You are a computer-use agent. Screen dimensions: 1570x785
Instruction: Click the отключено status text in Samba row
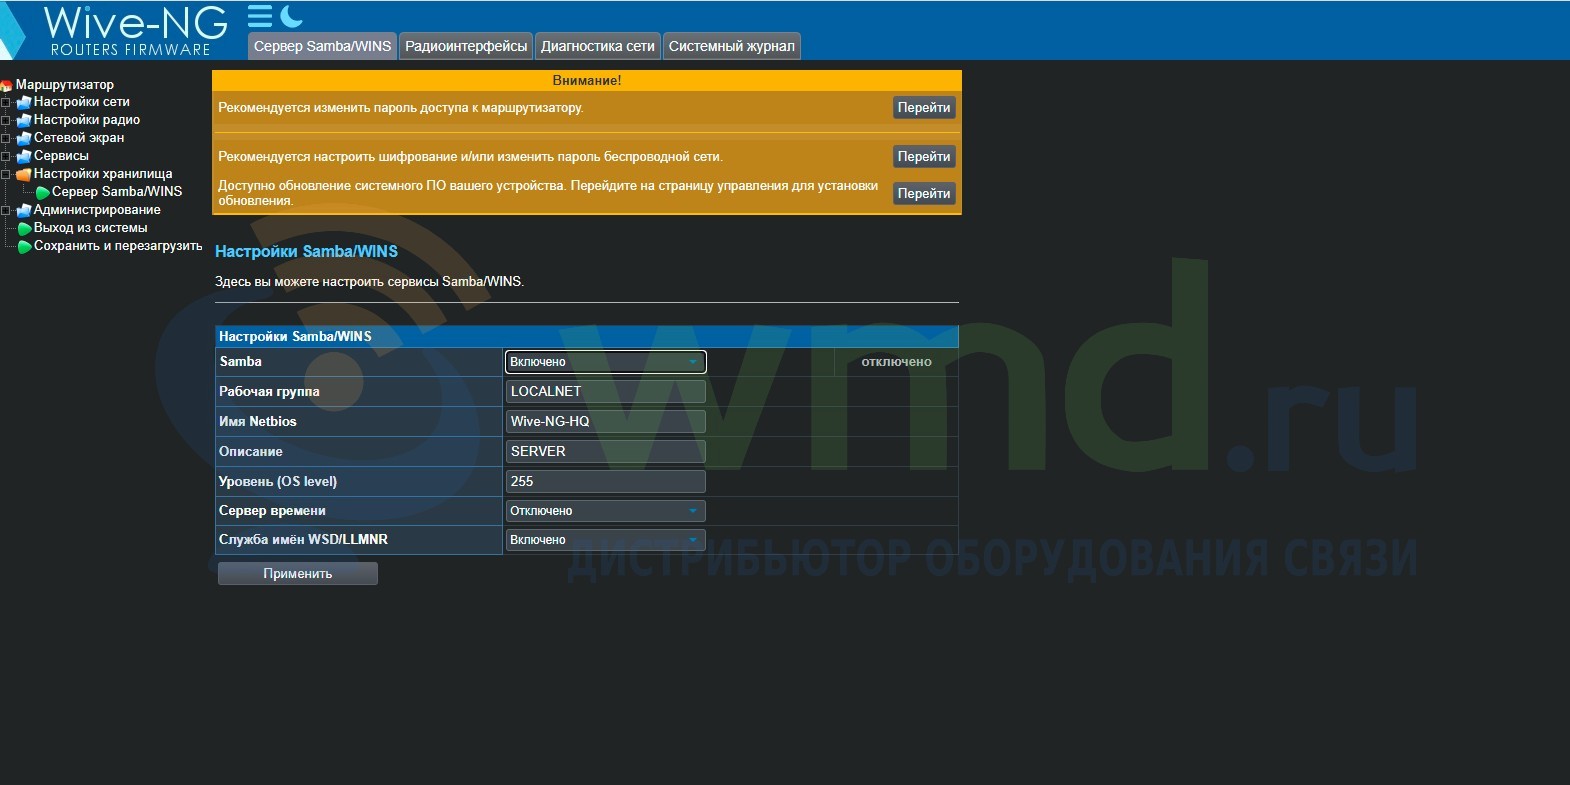click(x=896, y=362)
